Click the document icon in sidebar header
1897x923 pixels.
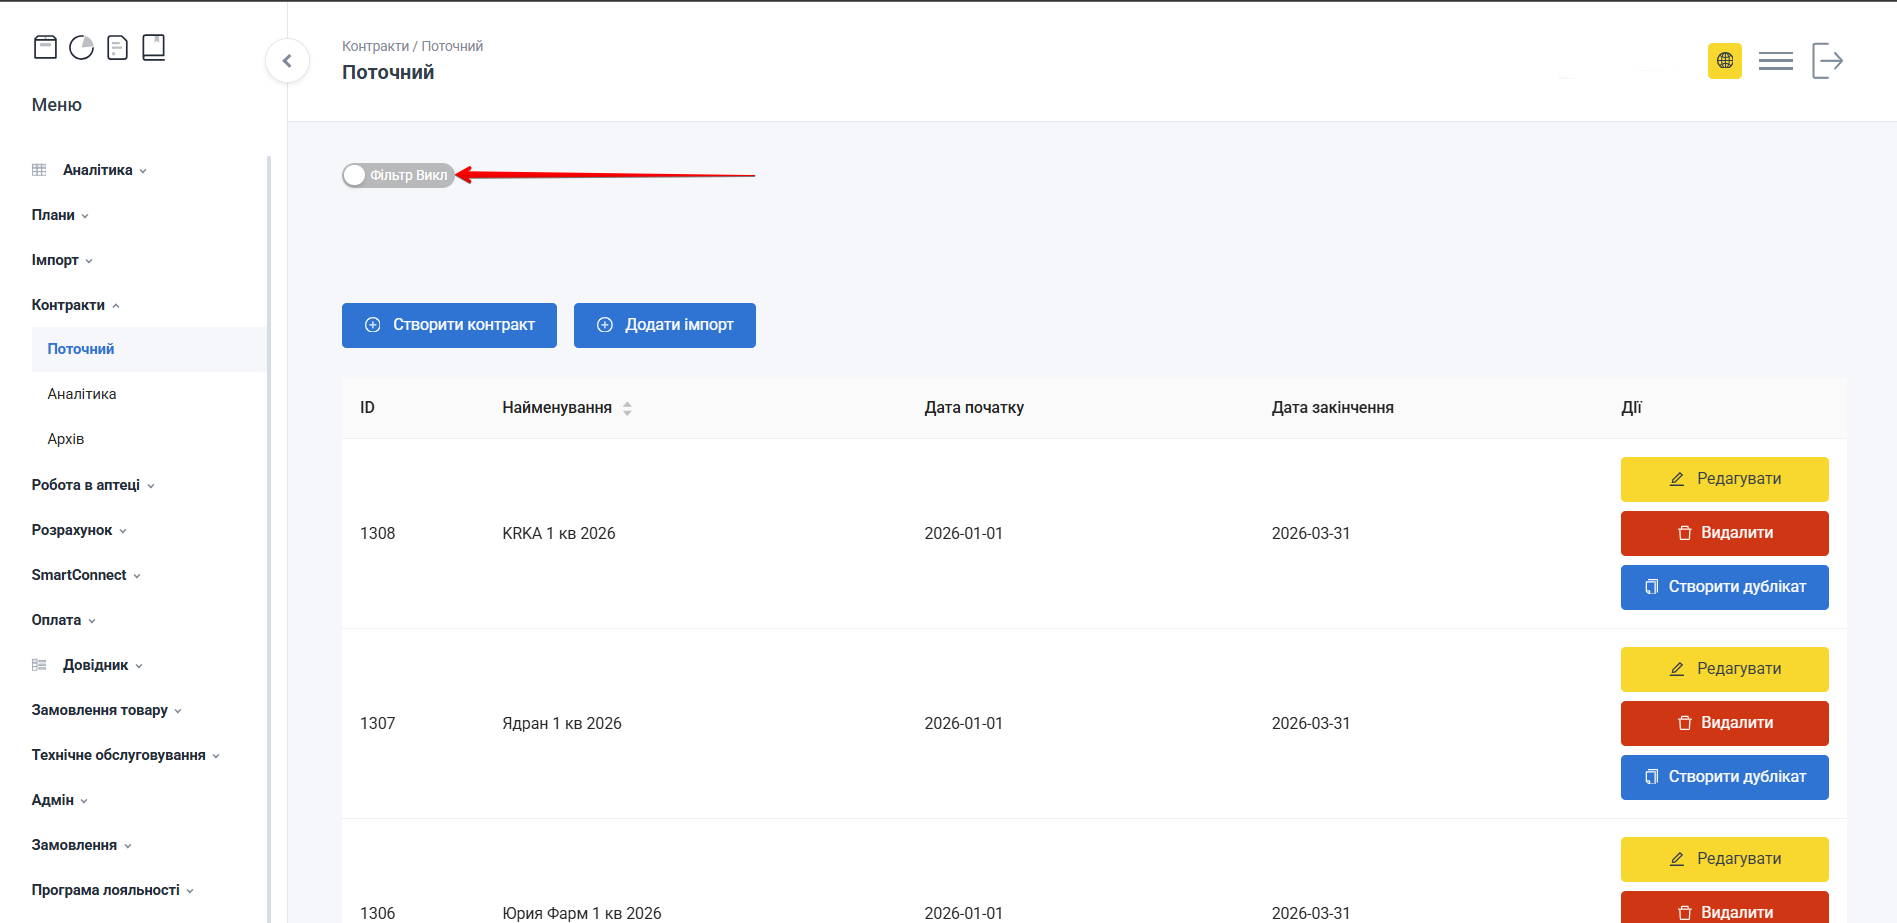[117, 47]
